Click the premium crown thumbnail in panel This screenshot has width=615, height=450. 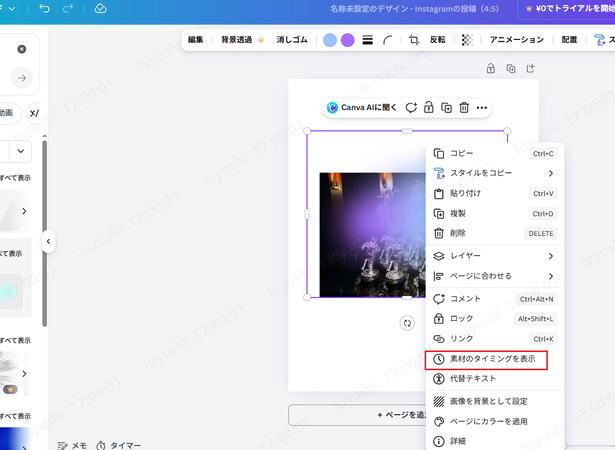[x=10, y=373]
